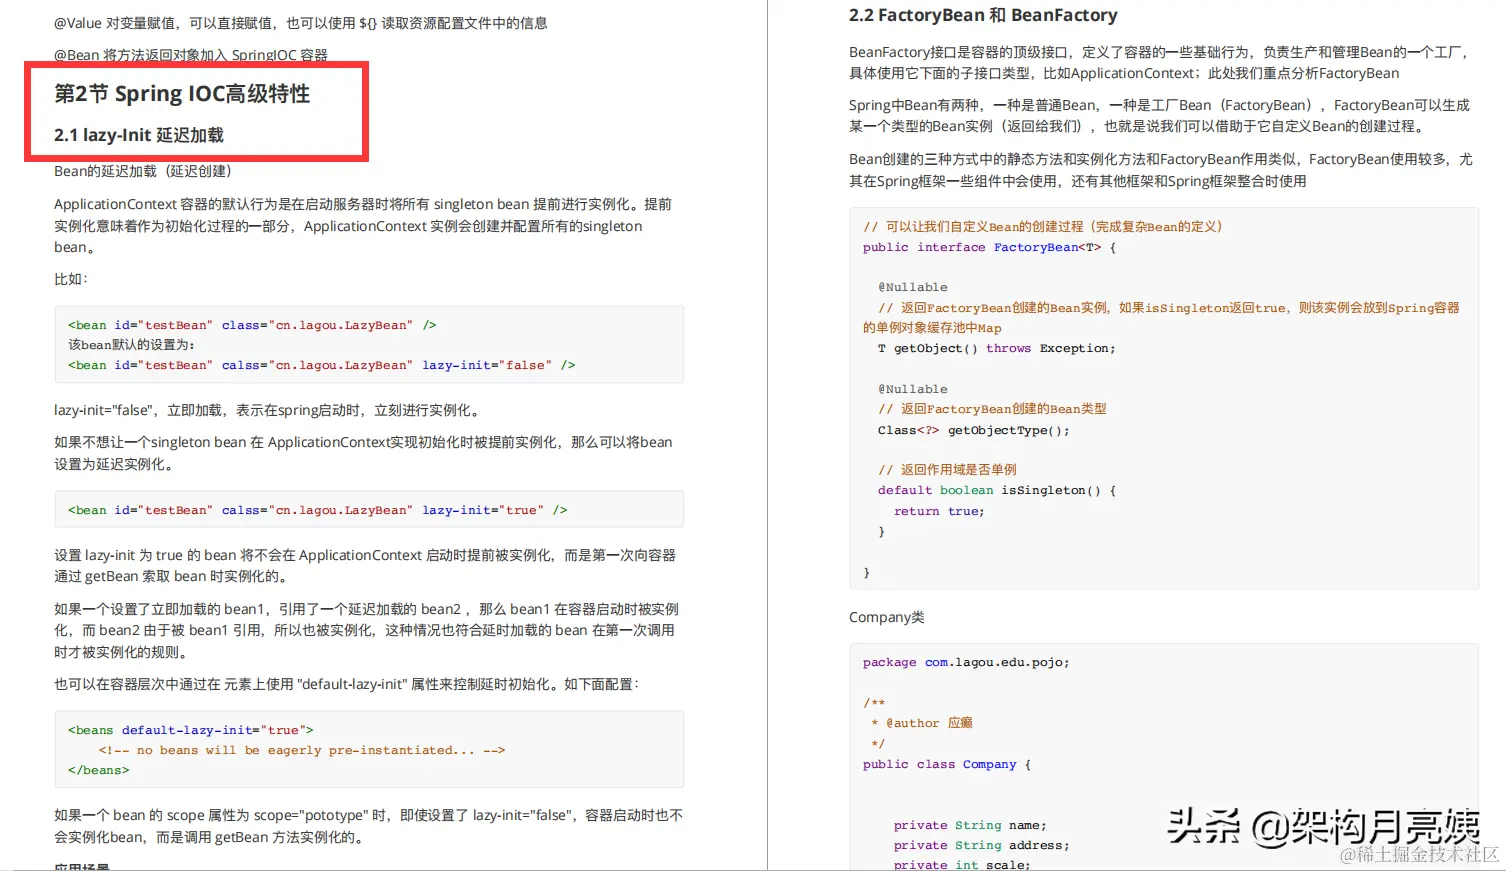Click the getObjectType() method in code

tap(1010, 430)
